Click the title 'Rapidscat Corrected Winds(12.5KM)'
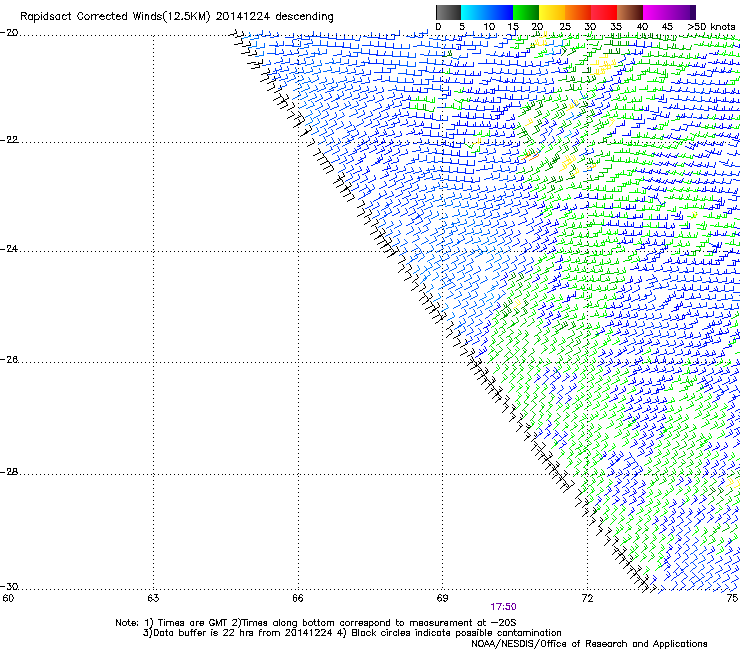The height and width of the screenshot is (650, 740). [115, 17]
